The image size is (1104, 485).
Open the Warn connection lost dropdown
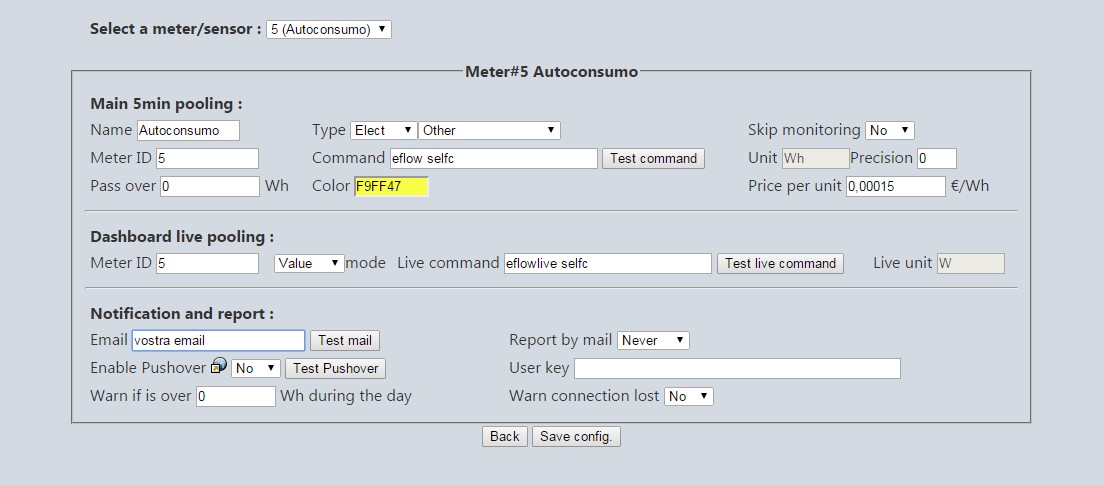coord(689,396)
